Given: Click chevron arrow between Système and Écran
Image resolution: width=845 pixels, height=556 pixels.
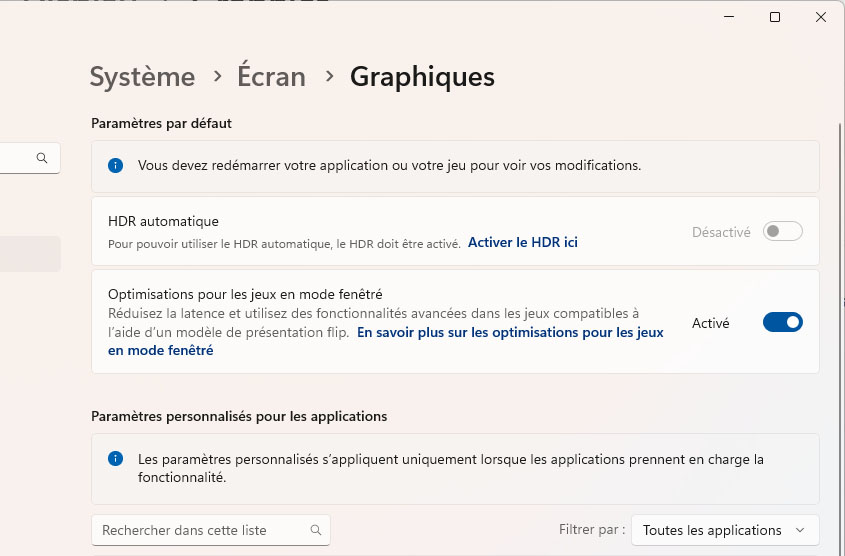Looking at the screenshot, I should 217,76.
